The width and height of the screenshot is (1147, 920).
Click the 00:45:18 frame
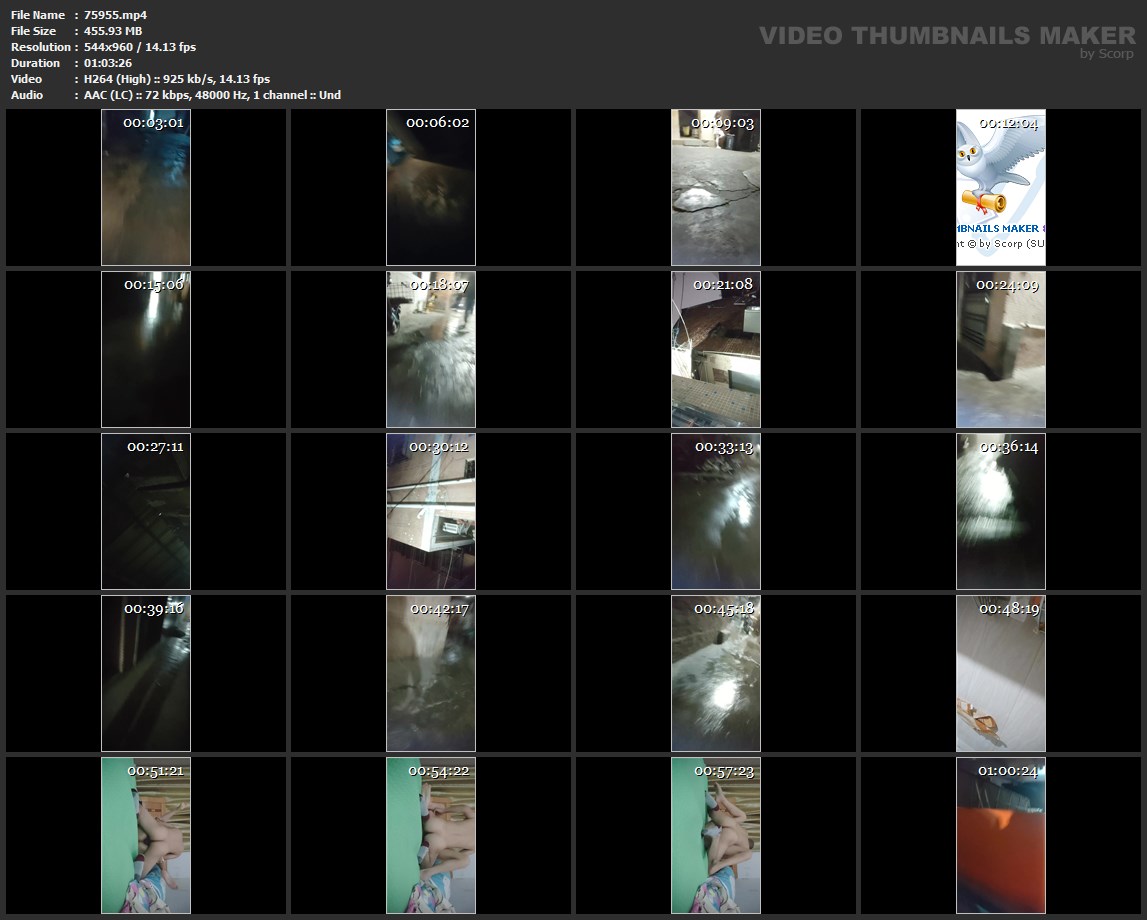(x=716, y=674)
